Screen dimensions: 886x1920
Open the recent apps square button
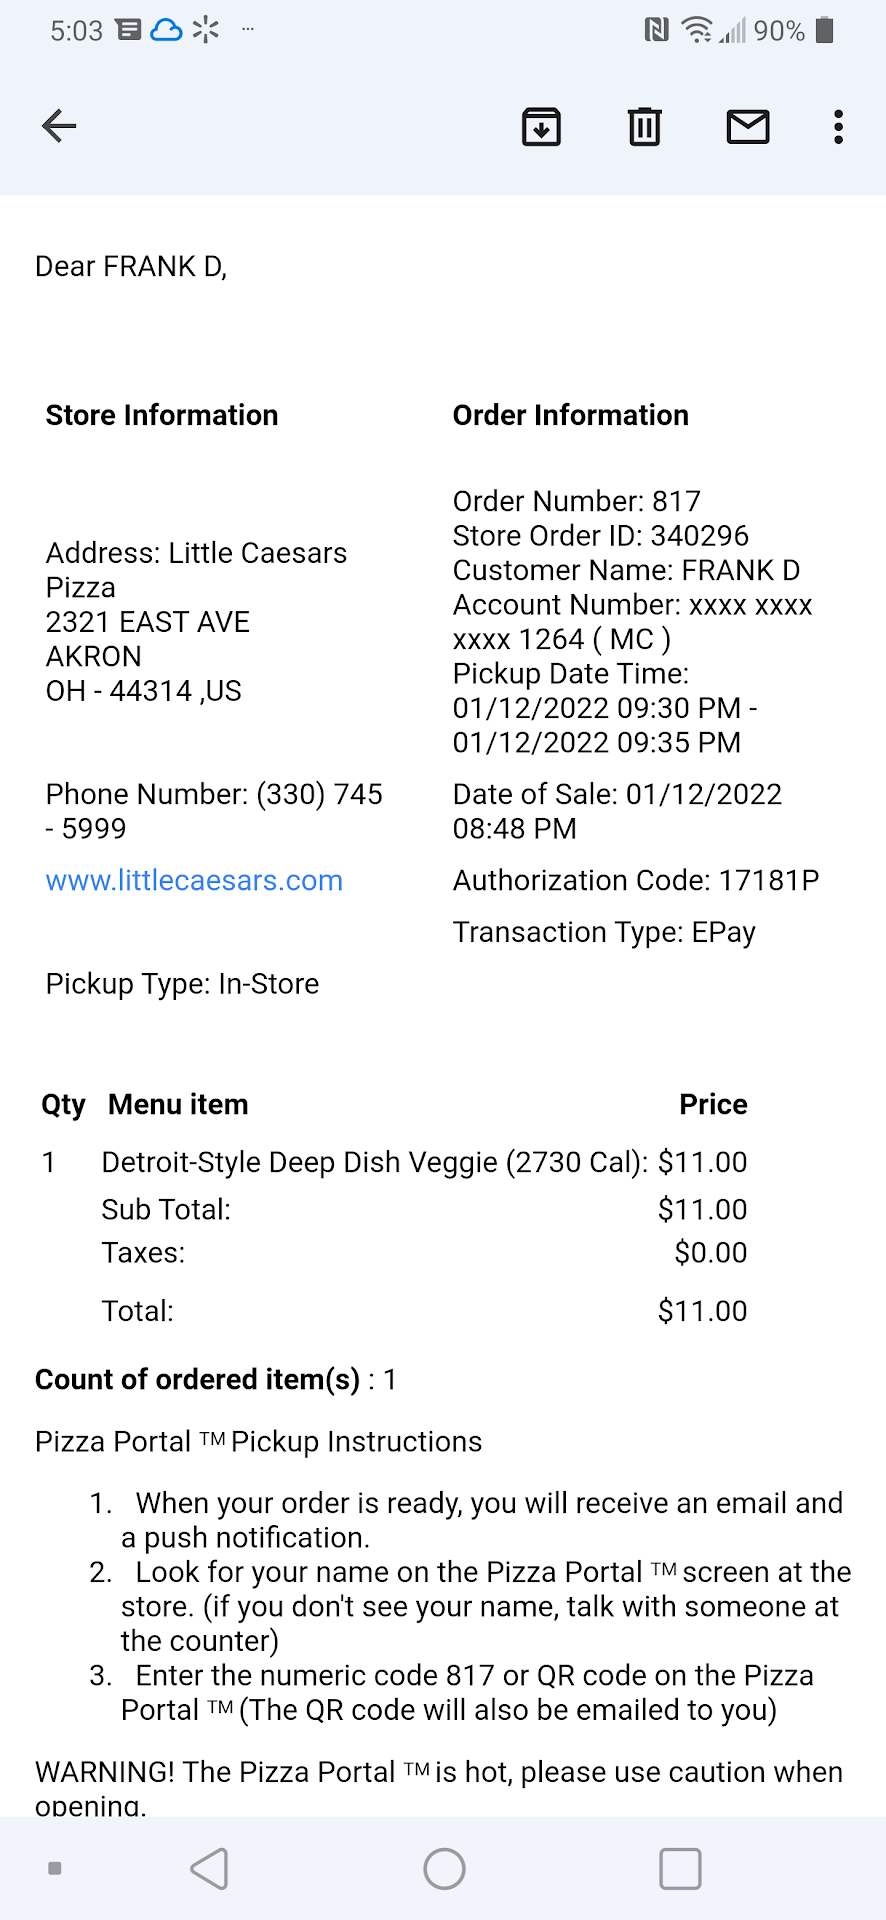(680, 1868)
